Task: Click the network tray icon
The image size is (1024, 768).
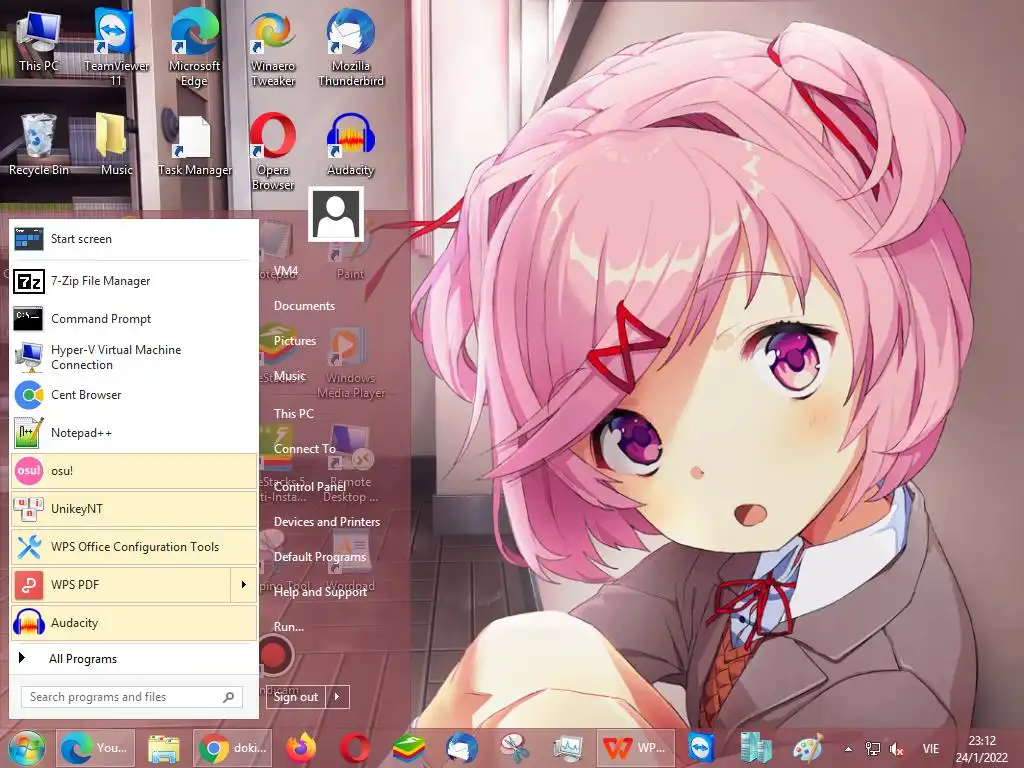Action: coord(872,749)
